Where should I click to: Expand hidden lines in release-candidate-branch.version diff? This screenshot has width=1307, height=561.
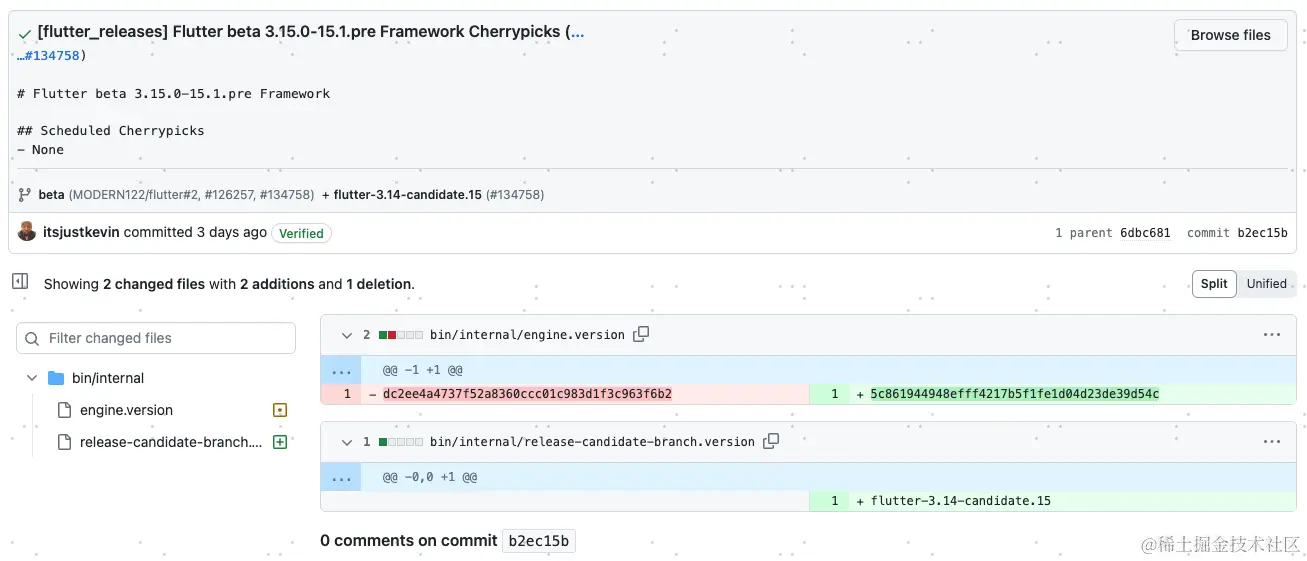pos(341,477)
